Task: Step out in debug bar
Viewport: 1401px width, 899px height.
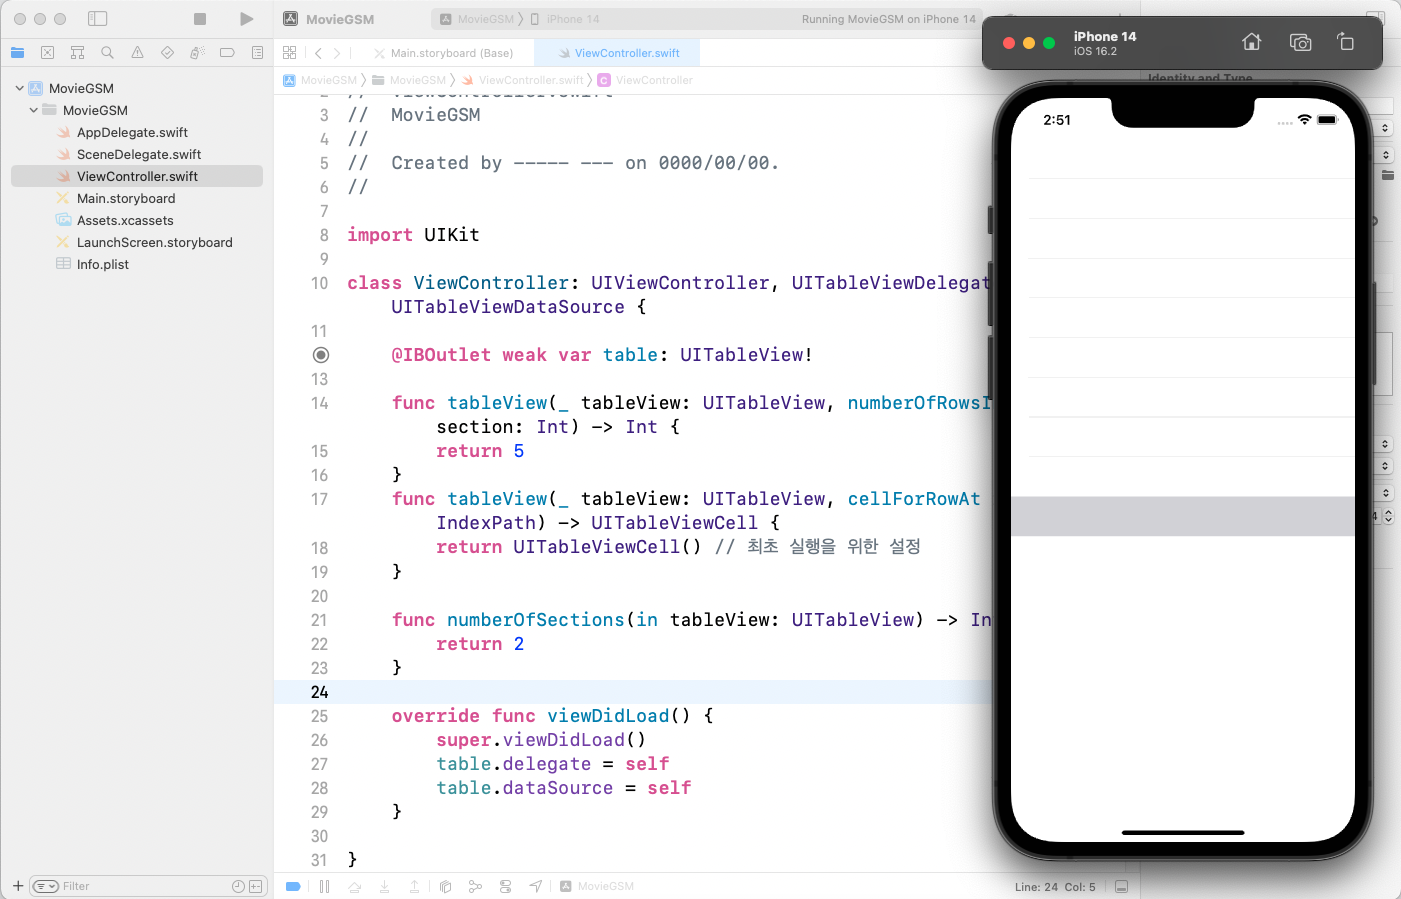Action: coord(414,886)
